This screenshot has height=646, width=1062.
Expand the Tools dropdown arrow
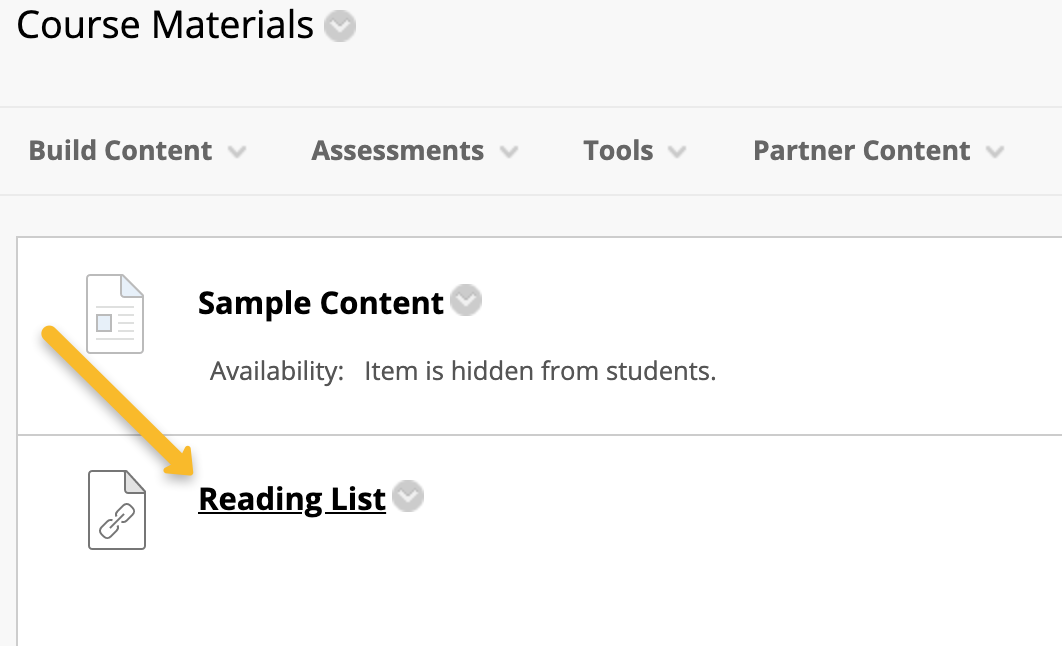click(x=677, y=153)
